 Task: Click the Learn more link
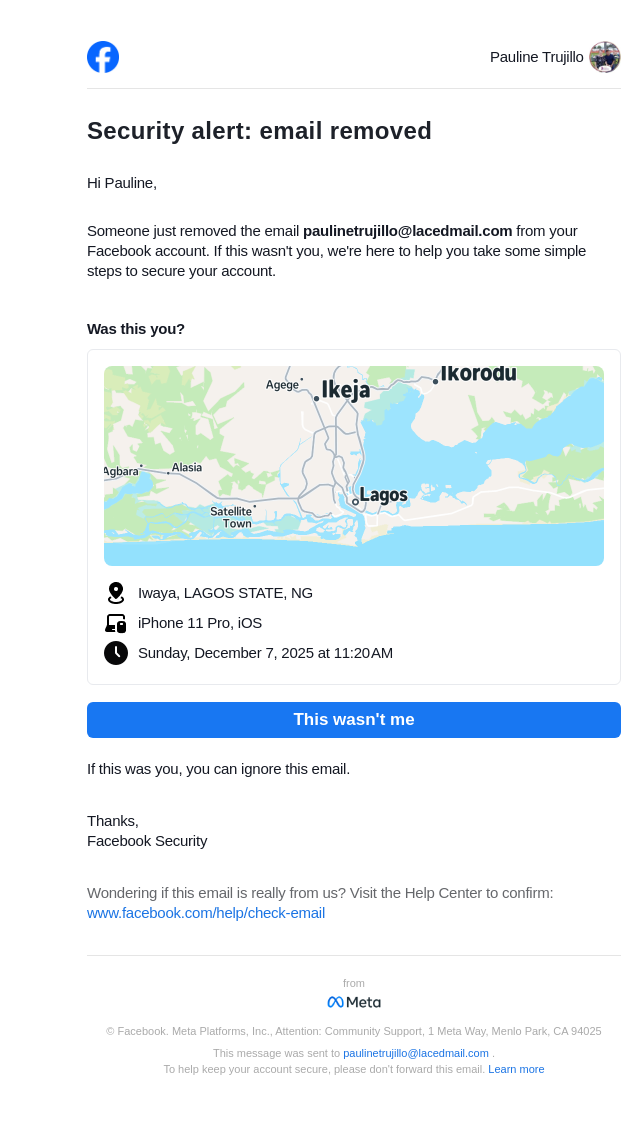516,1069
